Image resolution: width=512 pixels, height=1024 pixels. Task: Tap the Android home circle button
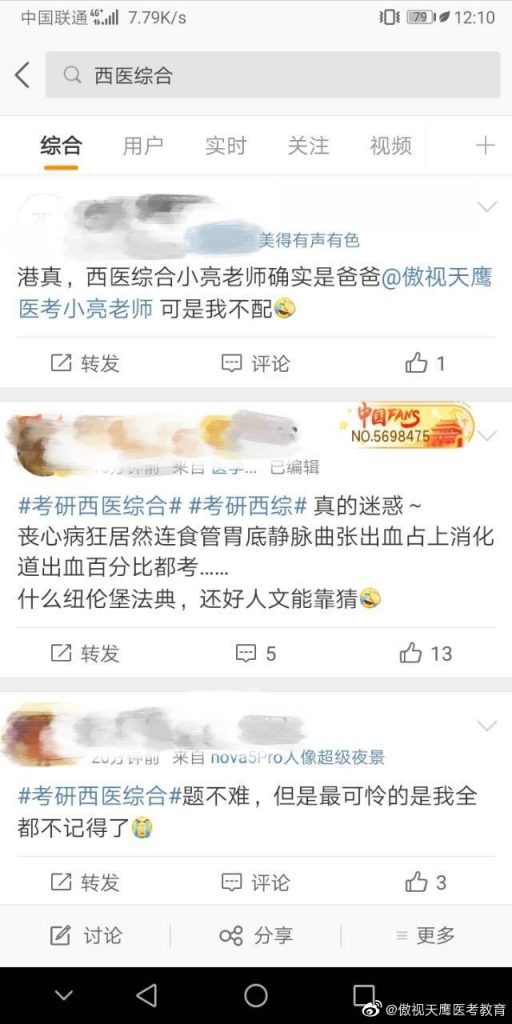click(256, 995)
